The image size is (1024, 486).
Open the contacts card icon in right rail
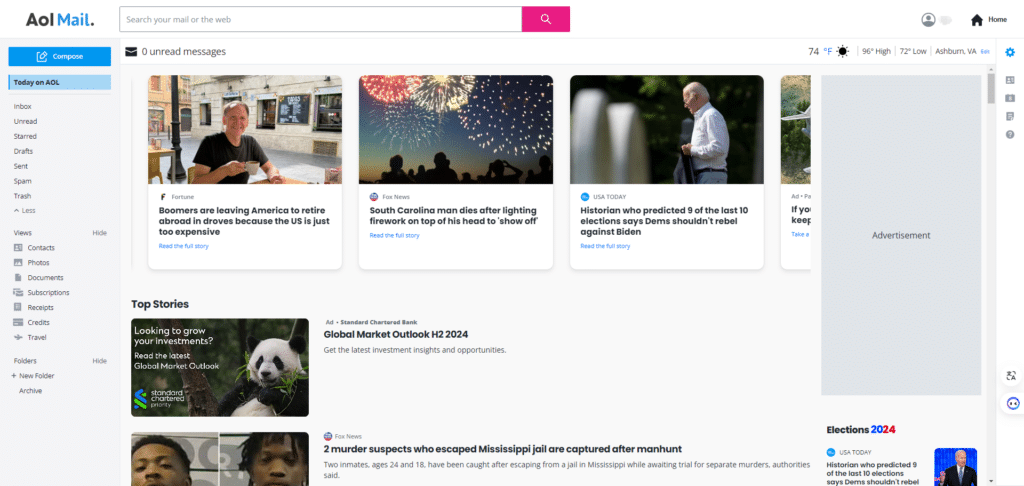coord(1010,80)
